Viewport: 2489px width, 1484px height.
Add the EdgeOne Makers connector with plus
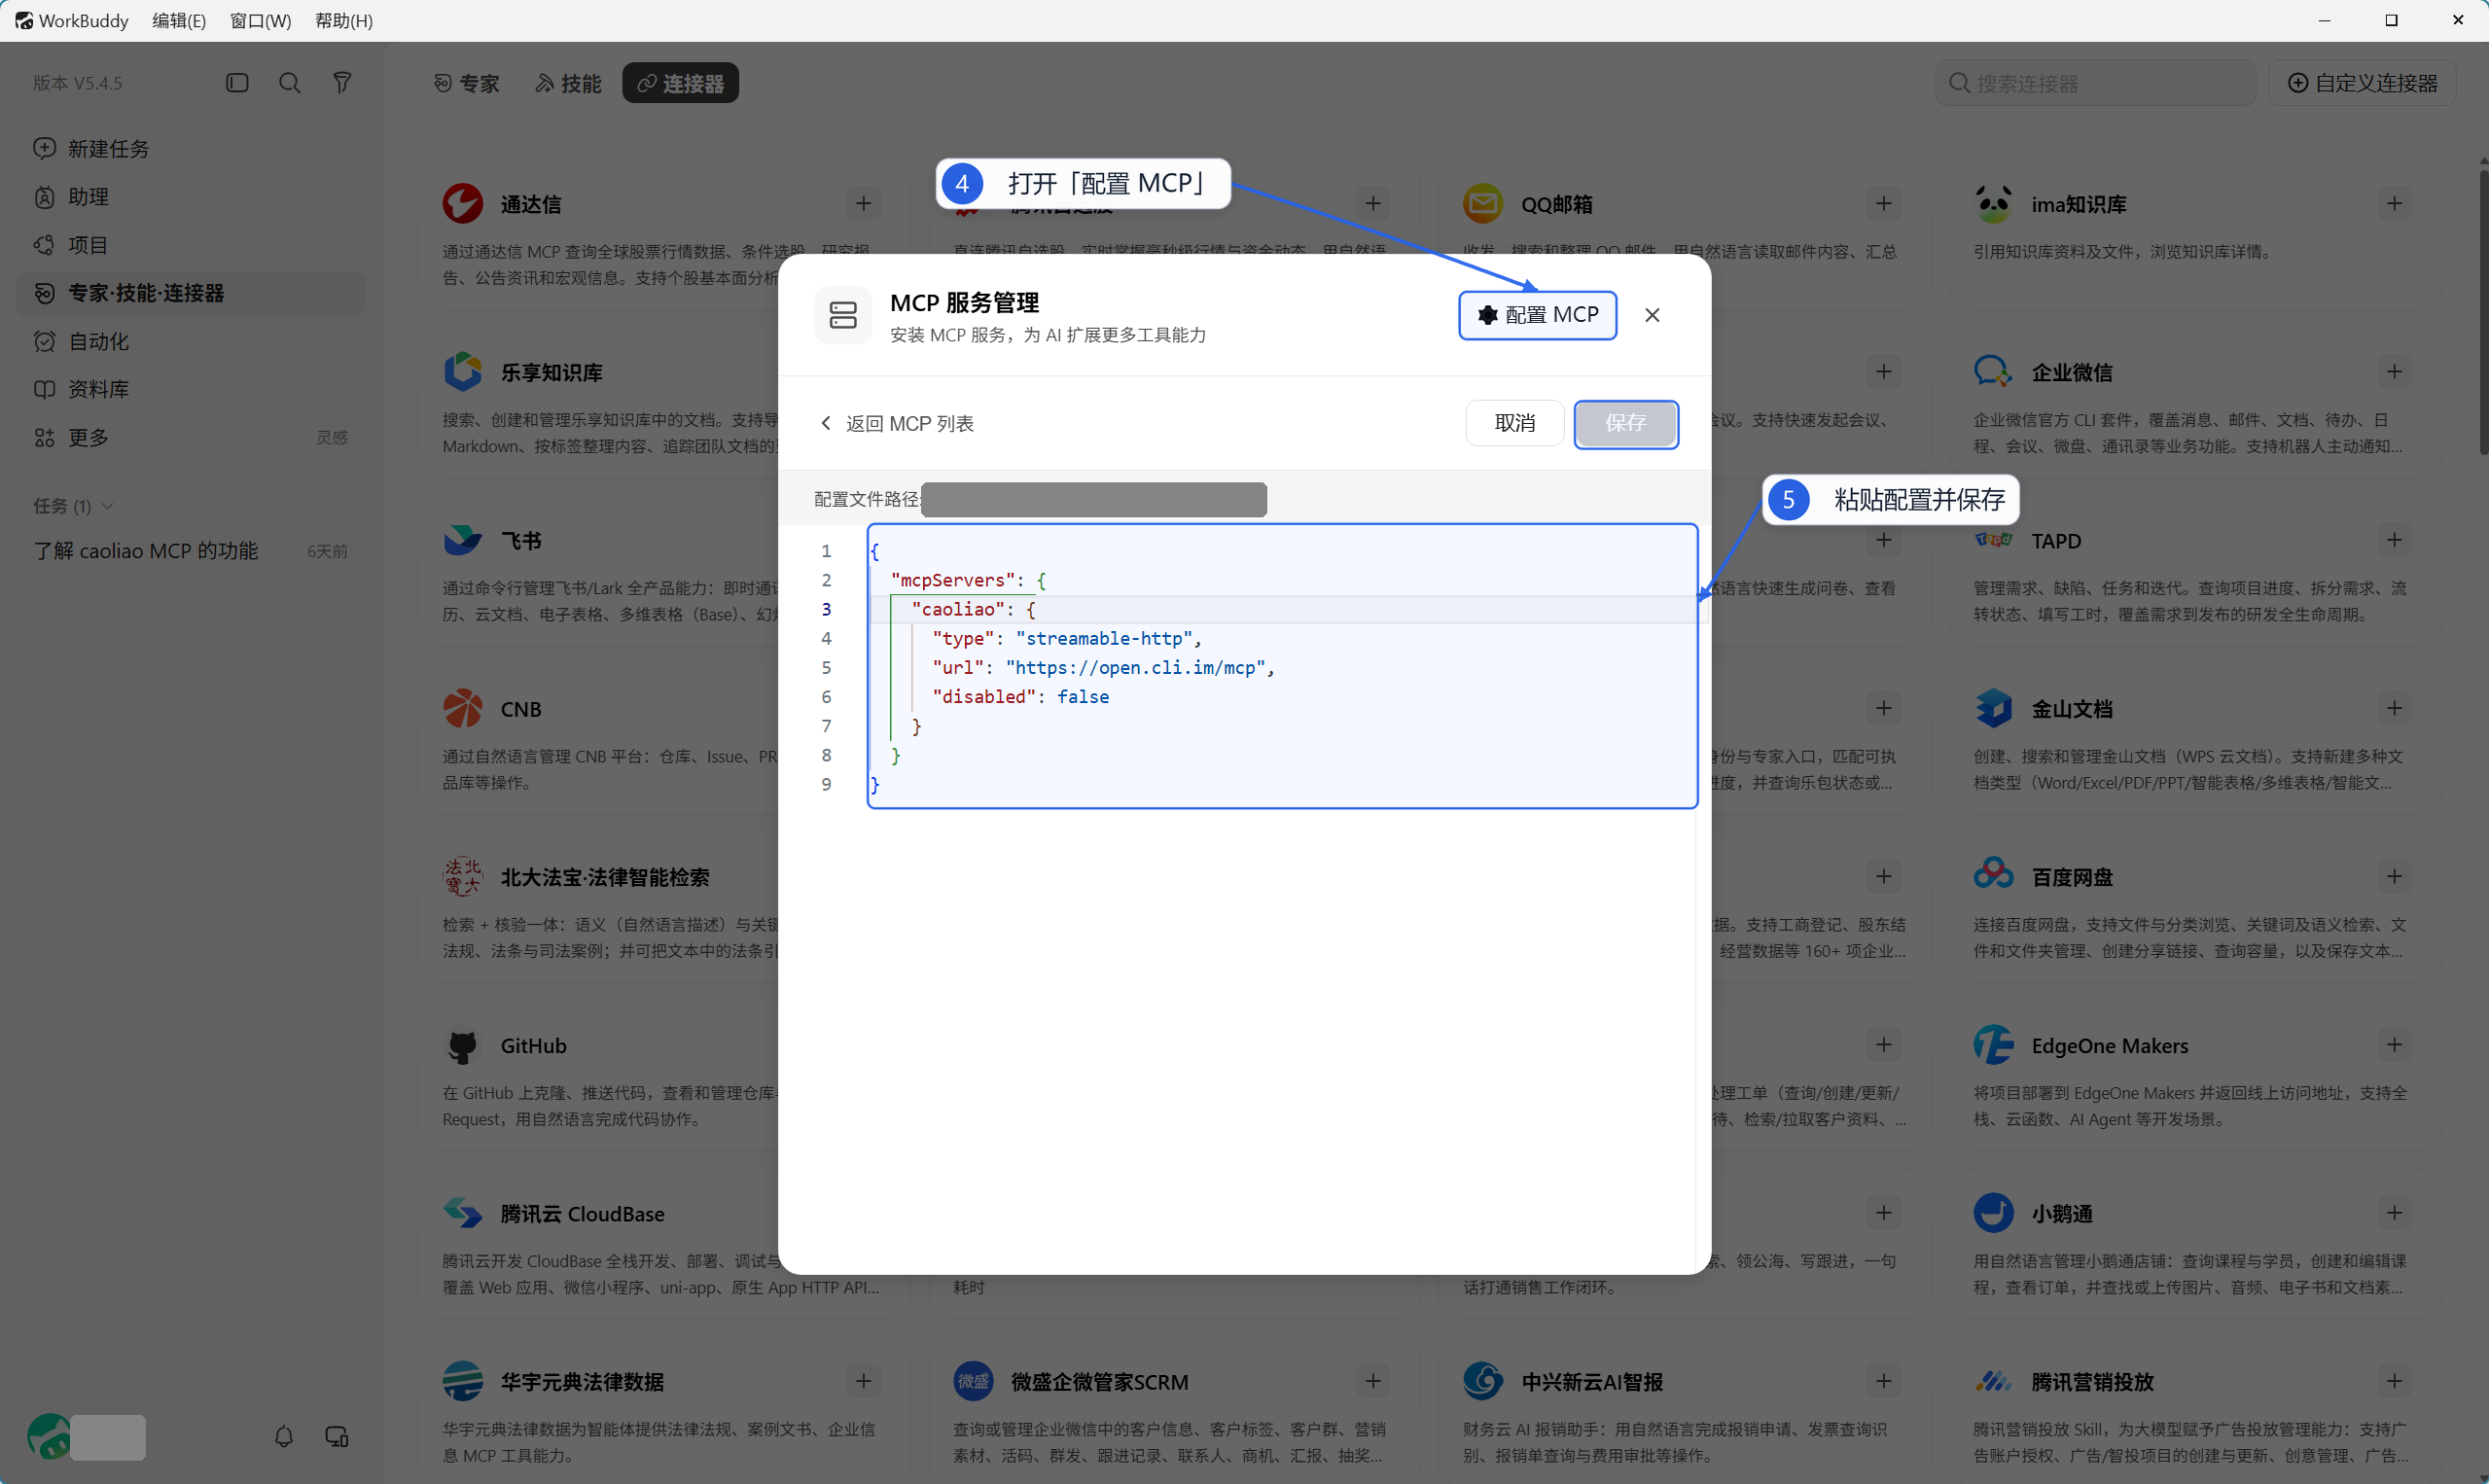[x=2394, y=1046]
